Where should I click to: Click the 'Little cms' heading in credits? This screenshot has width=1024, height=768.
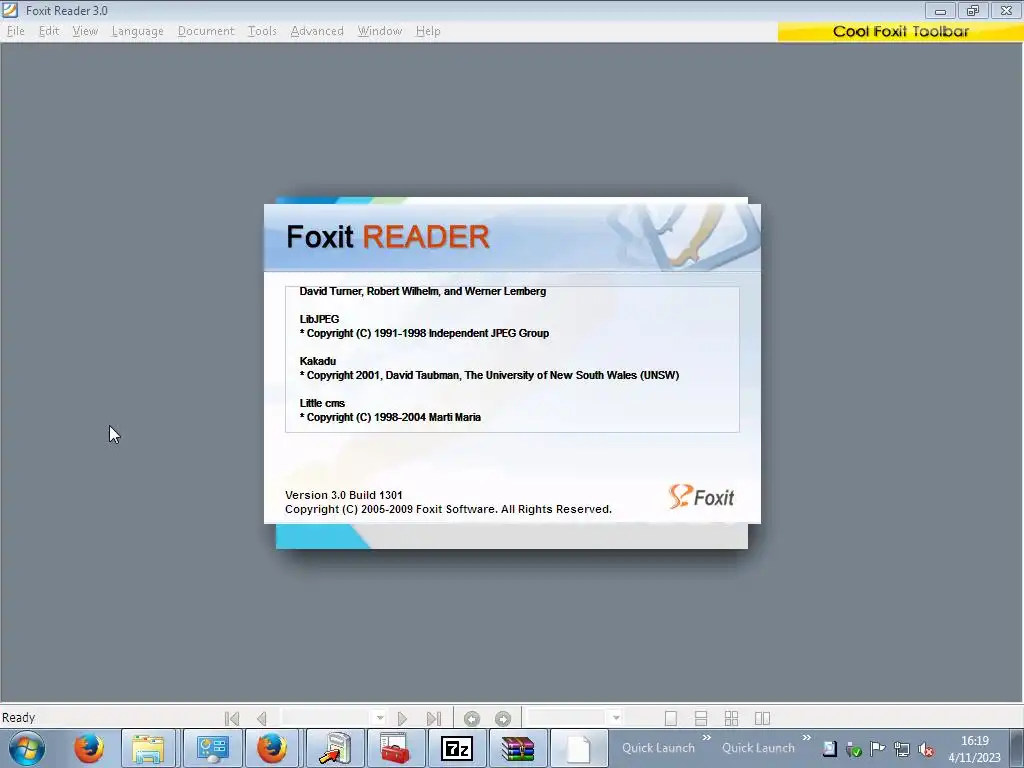point(322,403)
